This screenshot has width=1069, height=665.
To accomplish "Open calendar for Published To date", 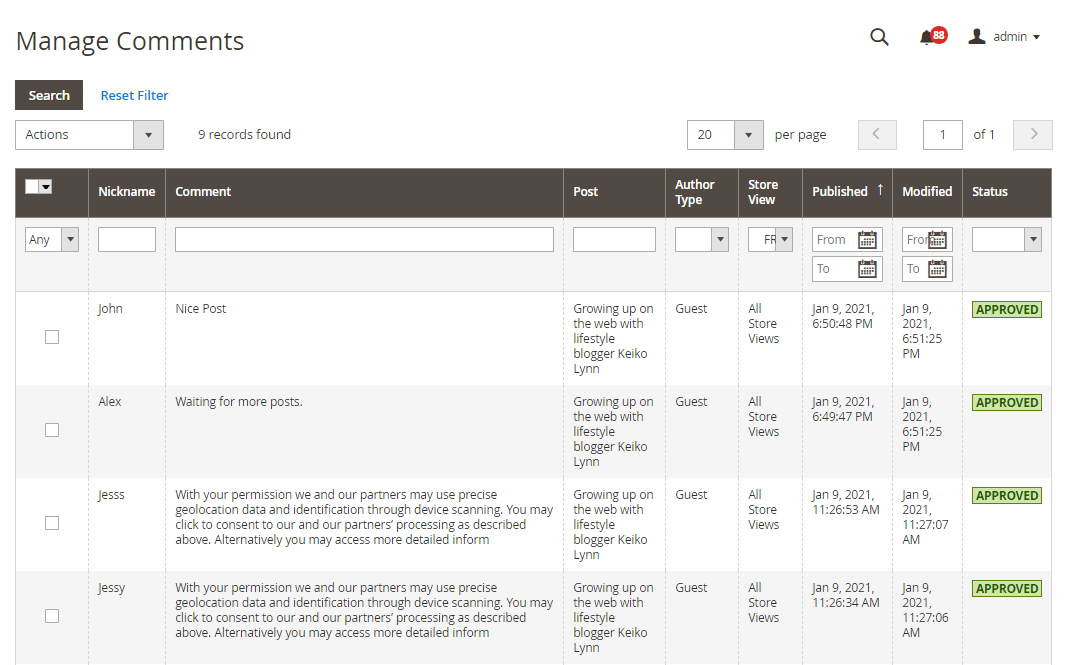I will point(867,269).
